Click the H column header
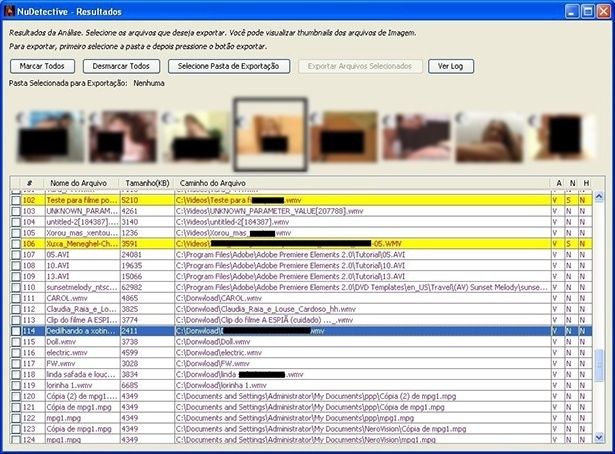Screen dimensions: 615x454 click(586, 183)
